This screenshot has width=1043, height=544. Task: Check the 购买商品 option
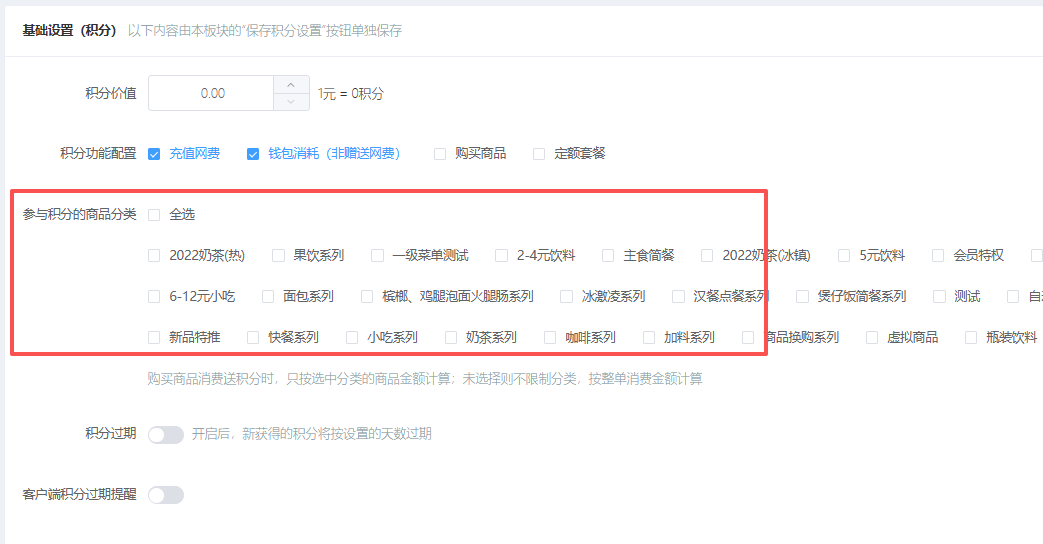440,154
